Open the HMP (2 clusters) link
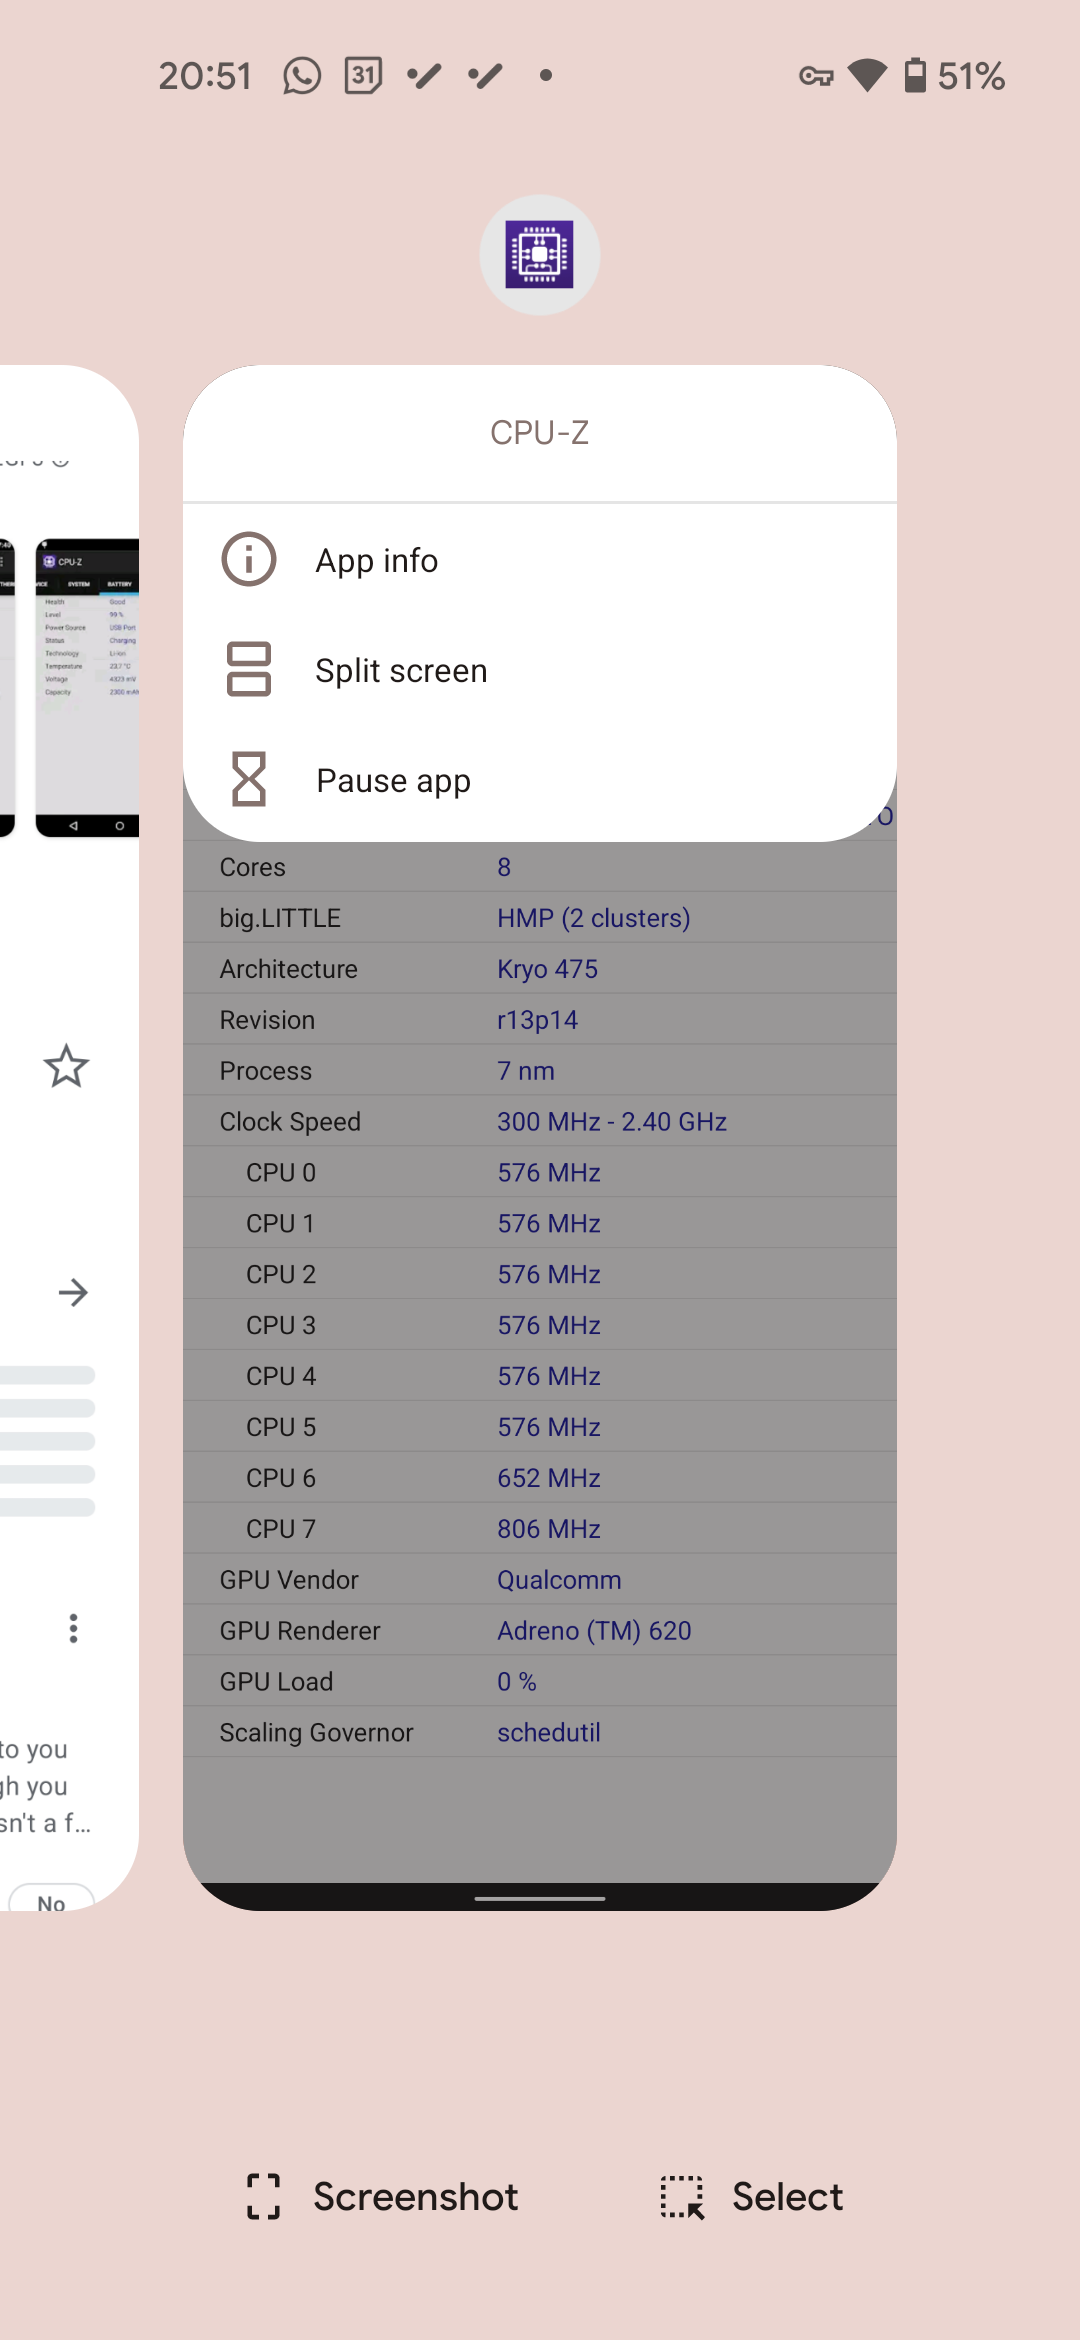Screen dimensions: 1080x2340 coord(594,917)
